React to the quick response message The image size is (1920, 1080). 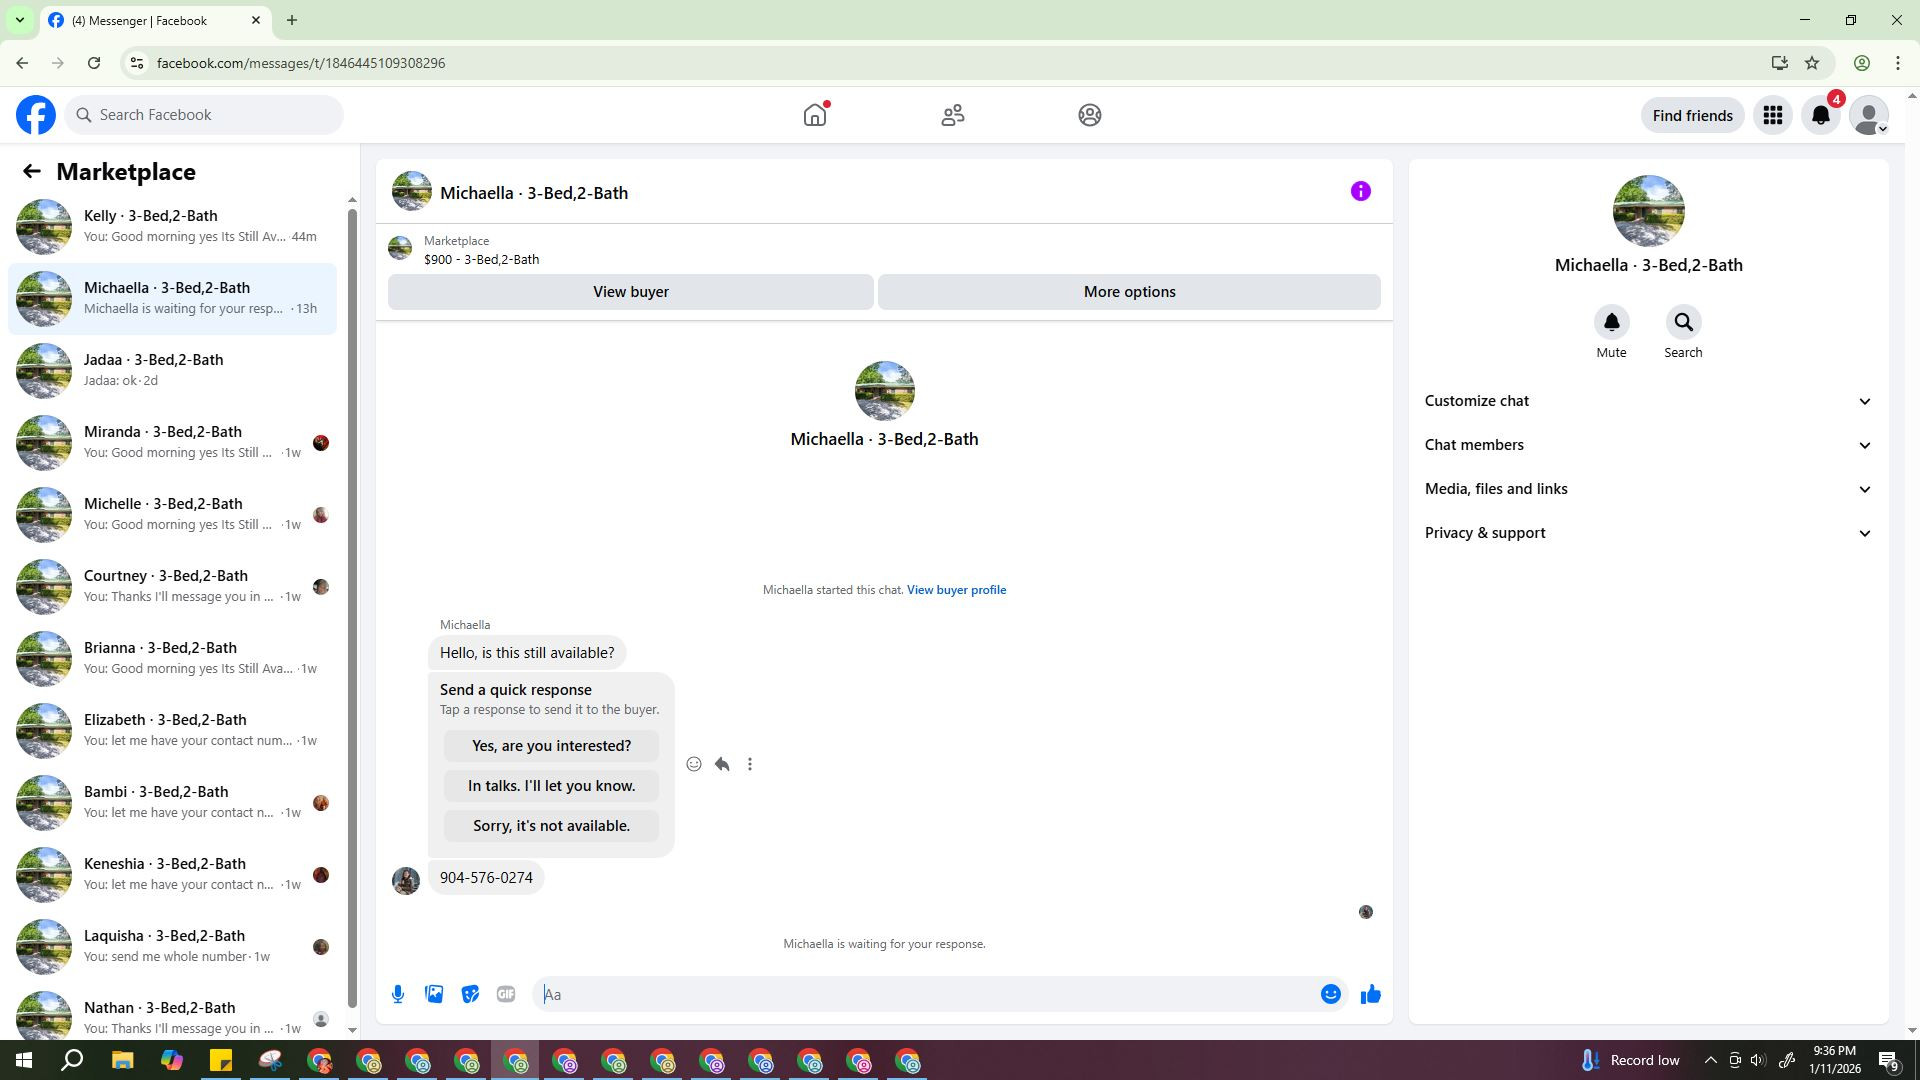click(694, 764)
